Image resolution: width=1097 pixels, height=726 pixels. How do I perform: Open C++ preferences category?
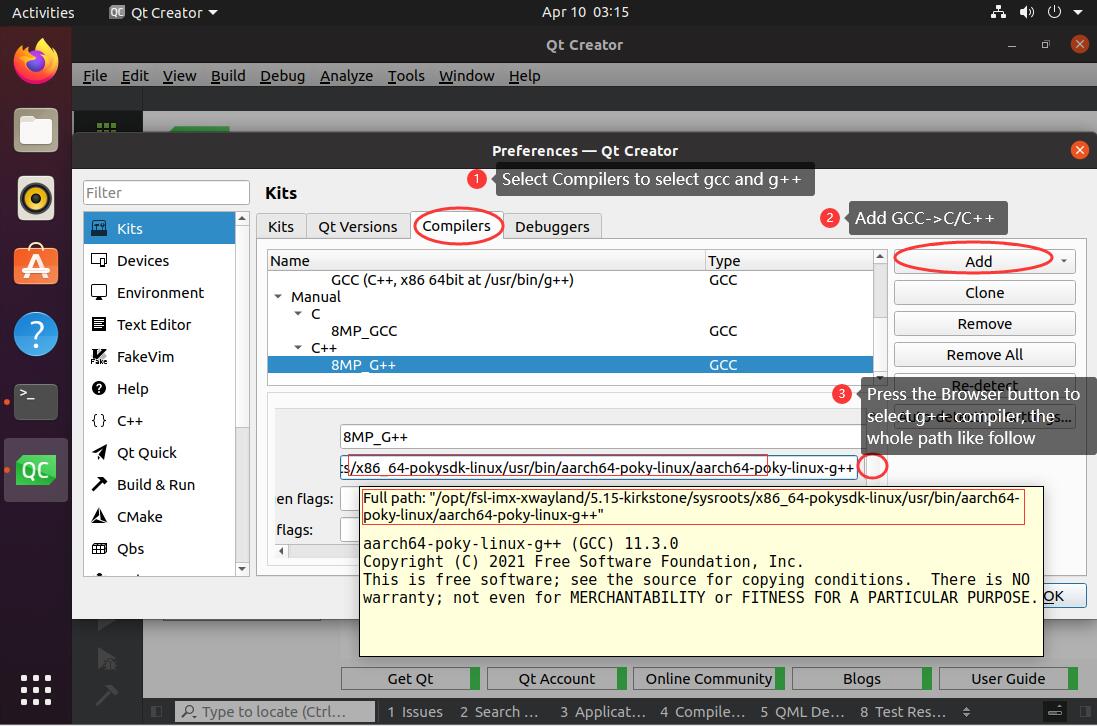pos(160,421)
